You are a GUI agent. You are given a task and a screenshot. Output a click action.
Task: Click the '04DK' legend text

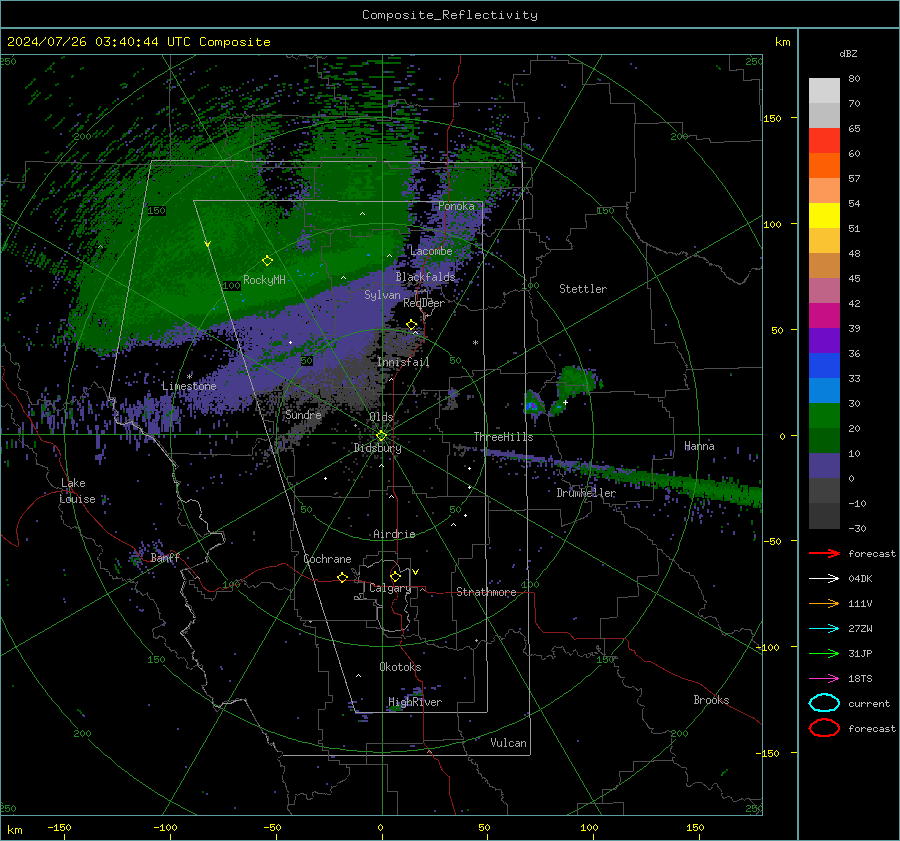pyautogui.click(x=860, y=579)
